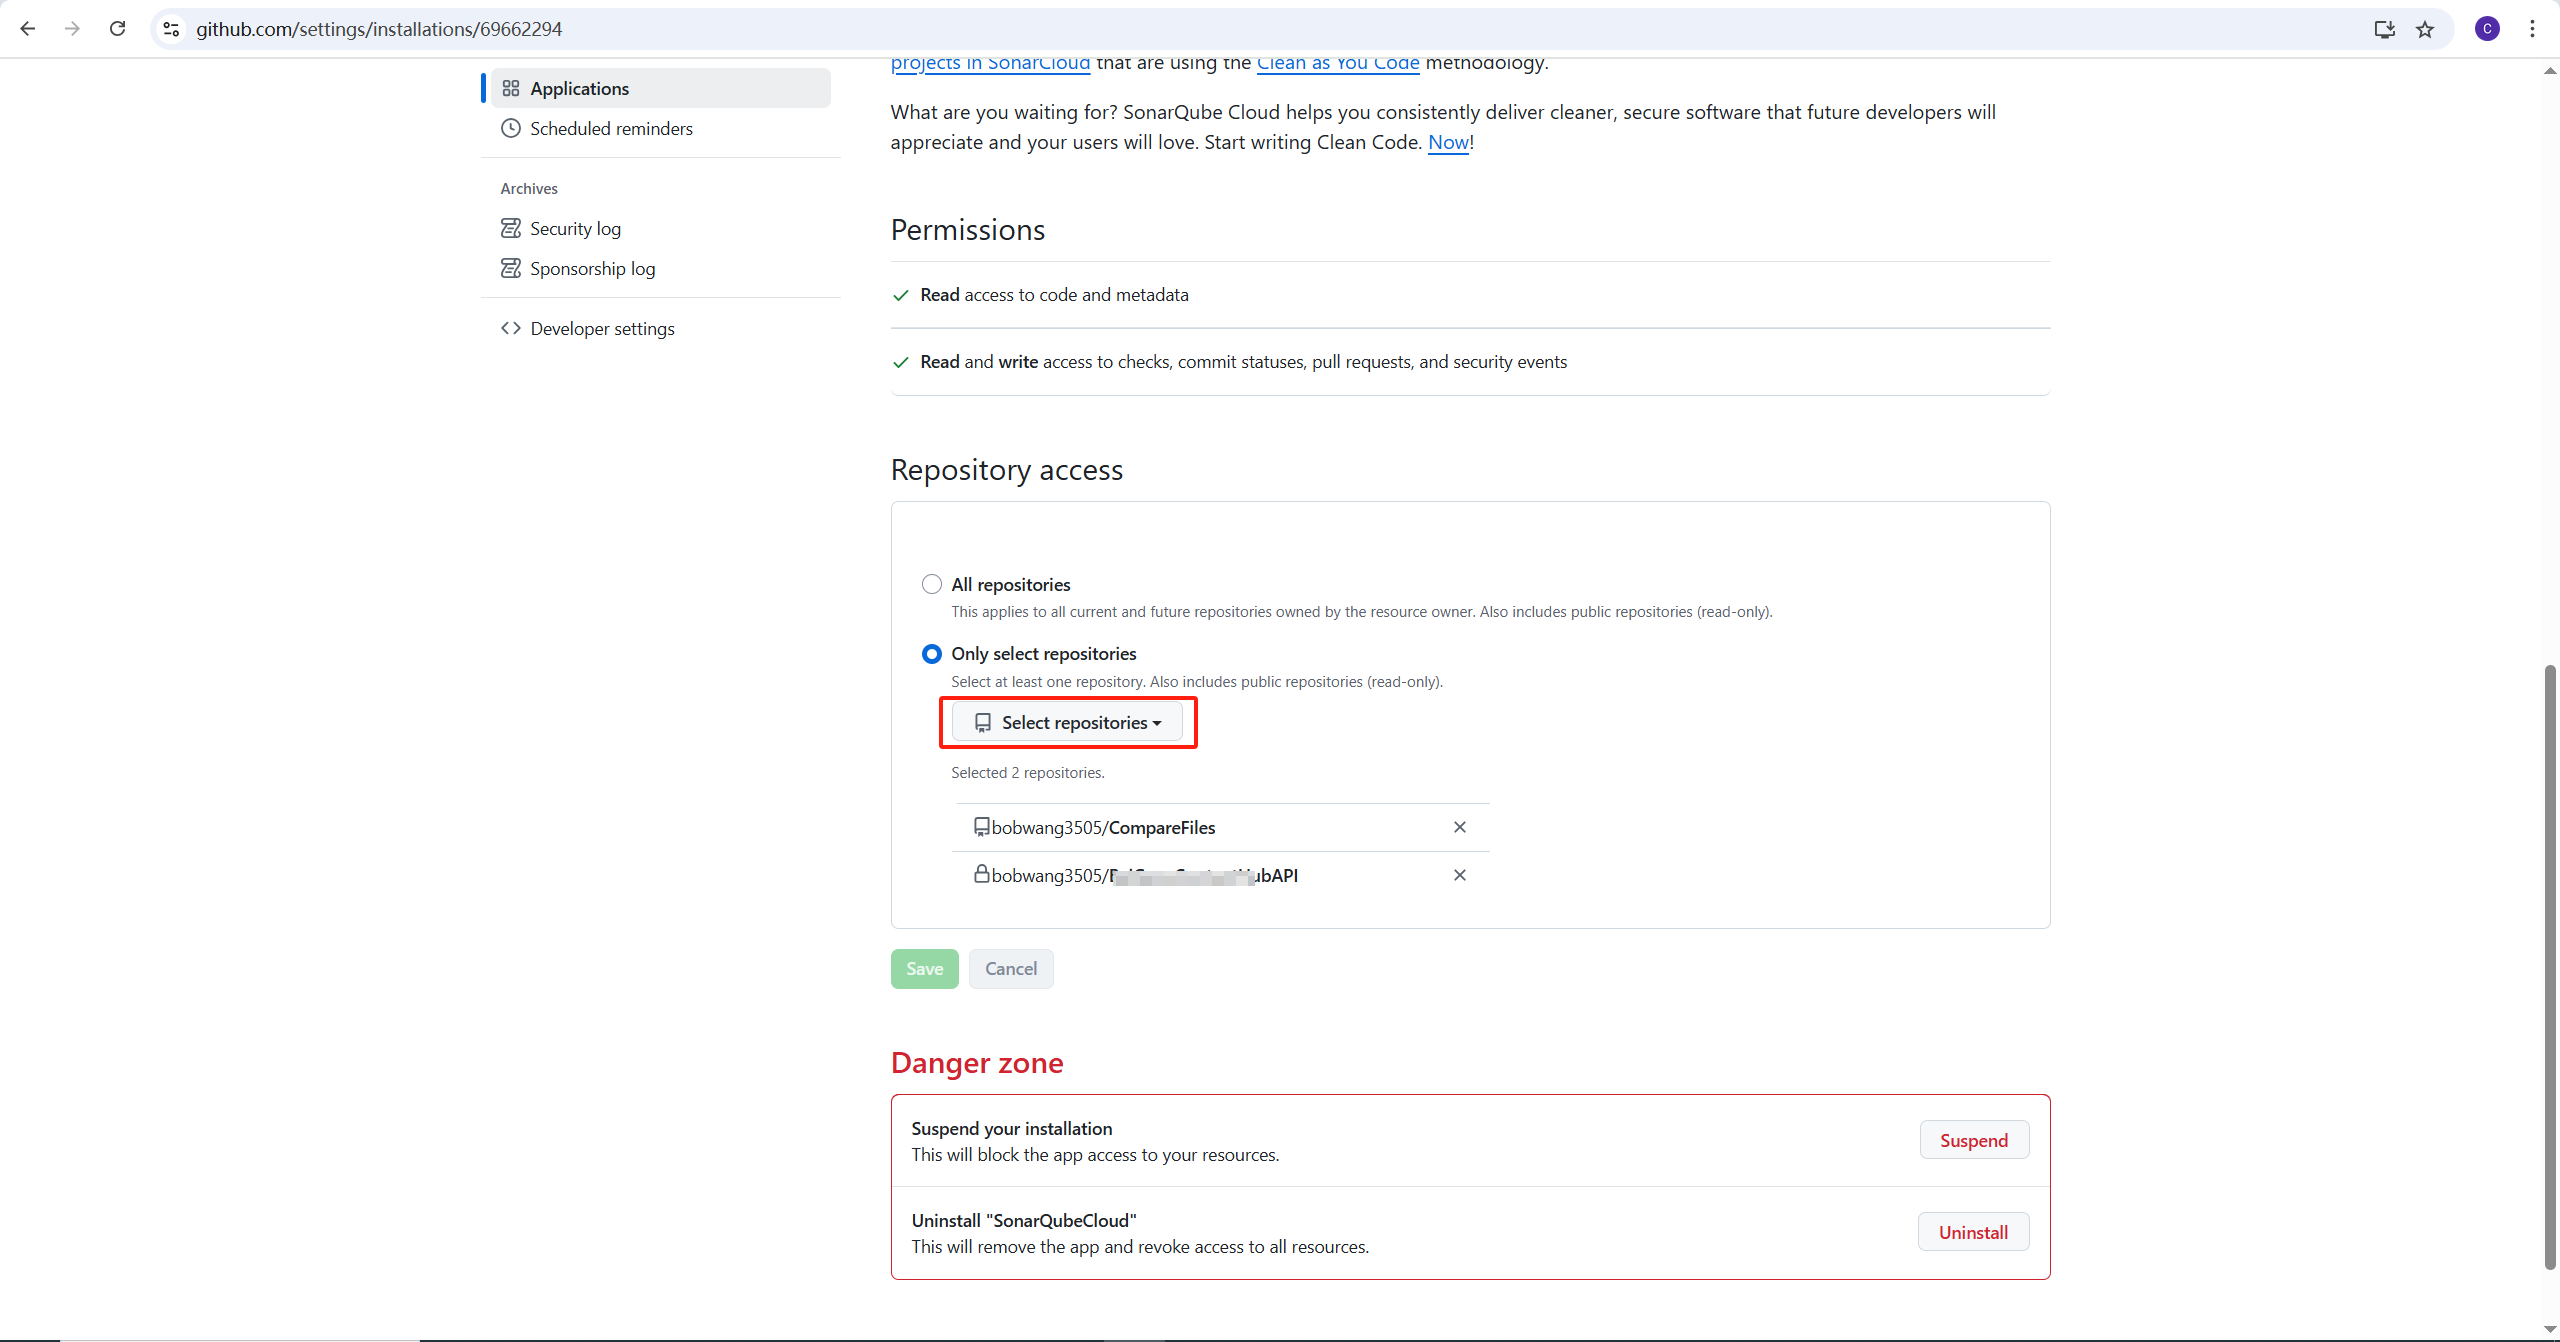Open Scheduled reminders sidebar item
The height and width of the screenshot is (1342, 2560).
[611, 129]
